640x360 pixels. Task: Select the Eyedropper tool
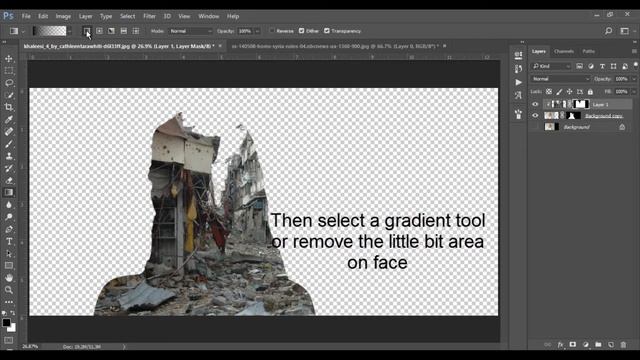point(9,120)
